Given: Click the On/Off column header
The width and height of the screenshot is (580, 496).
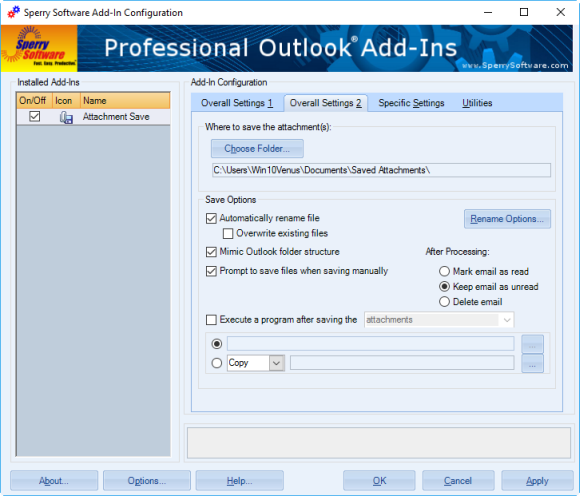Looking at the screenshot, I should 34,101.
